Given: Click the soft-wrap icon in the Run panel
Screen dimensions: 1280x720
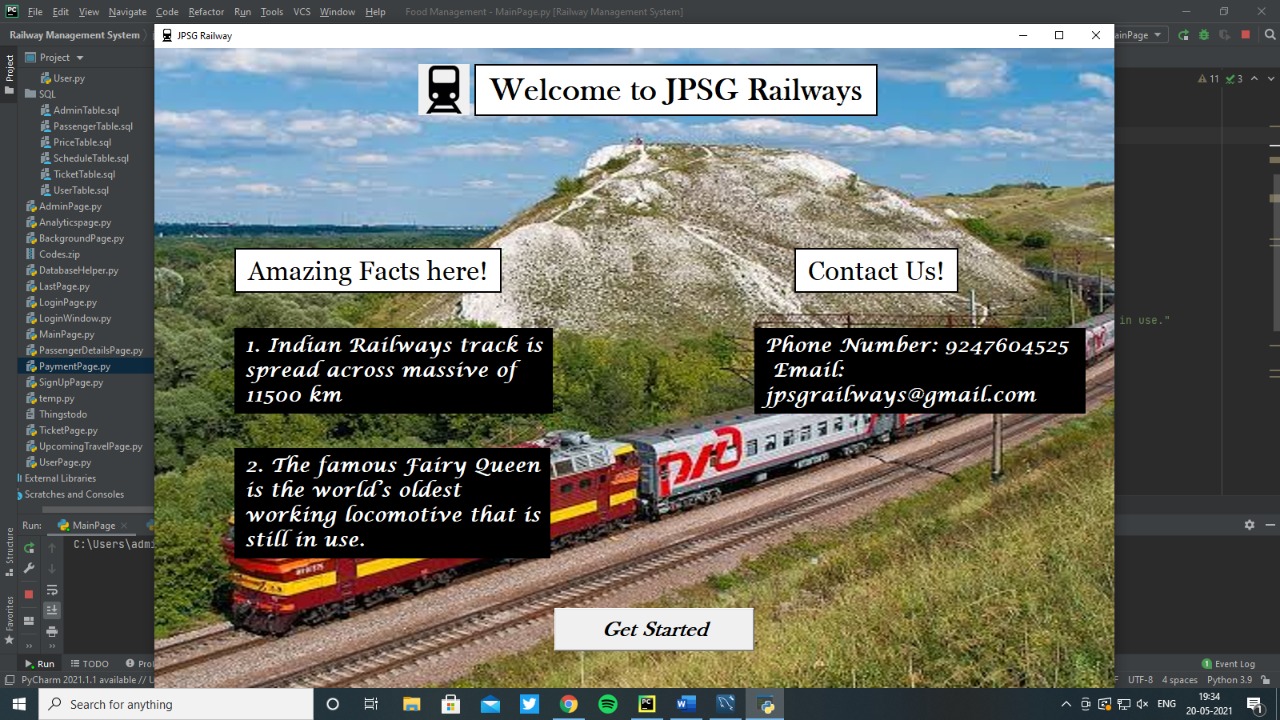Looking at the screenshot, I should [x=52, y=591].
